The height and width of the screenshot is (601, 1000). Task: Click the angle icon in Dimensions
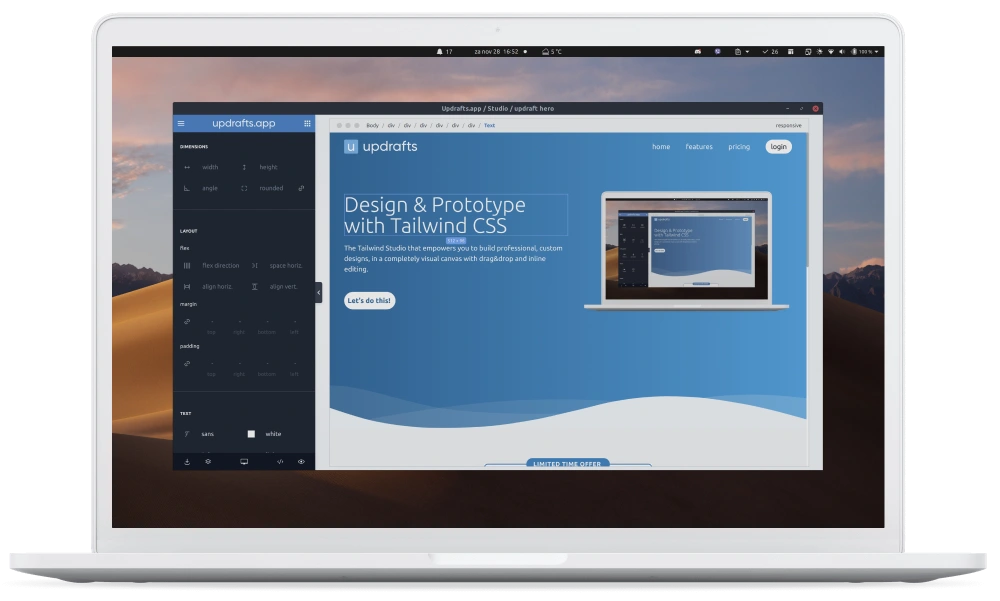[x=187, y=188]
